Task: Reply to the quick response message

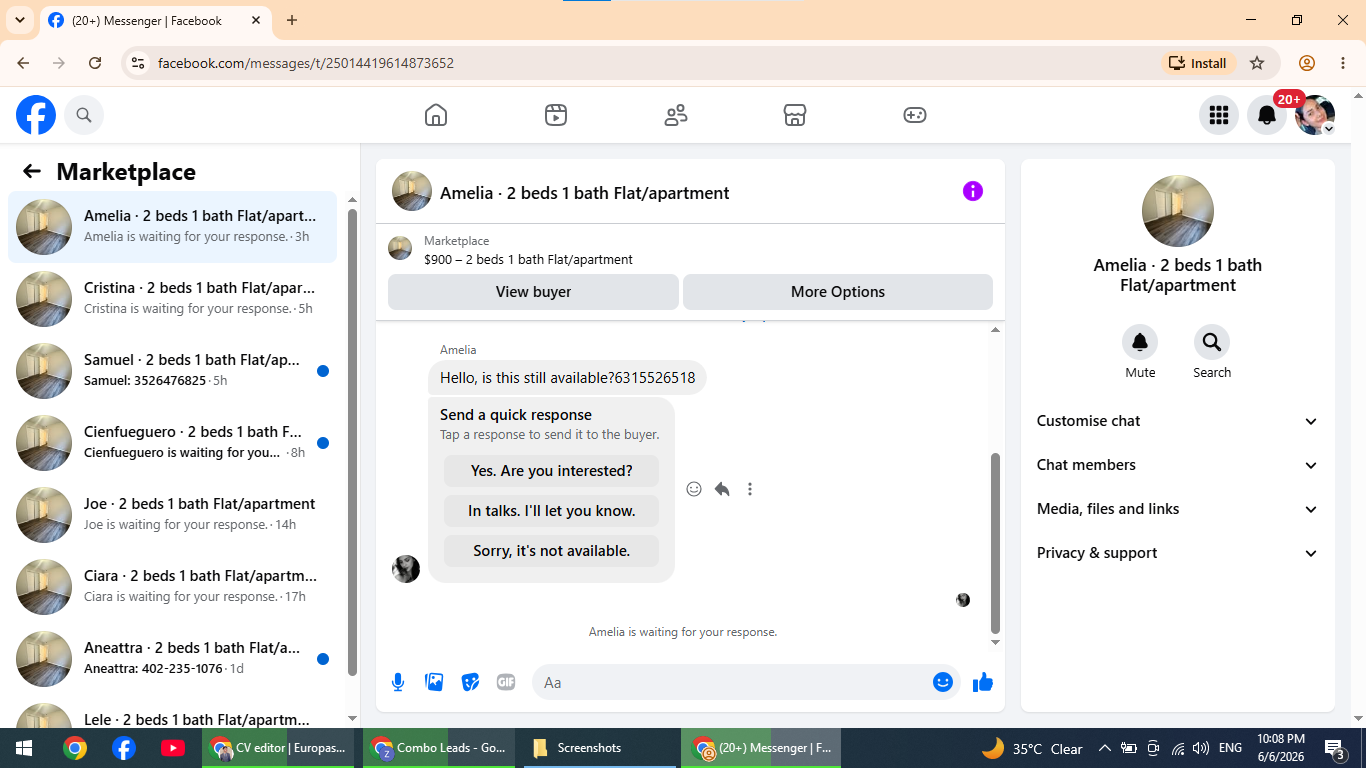Action: click(722, 489)
